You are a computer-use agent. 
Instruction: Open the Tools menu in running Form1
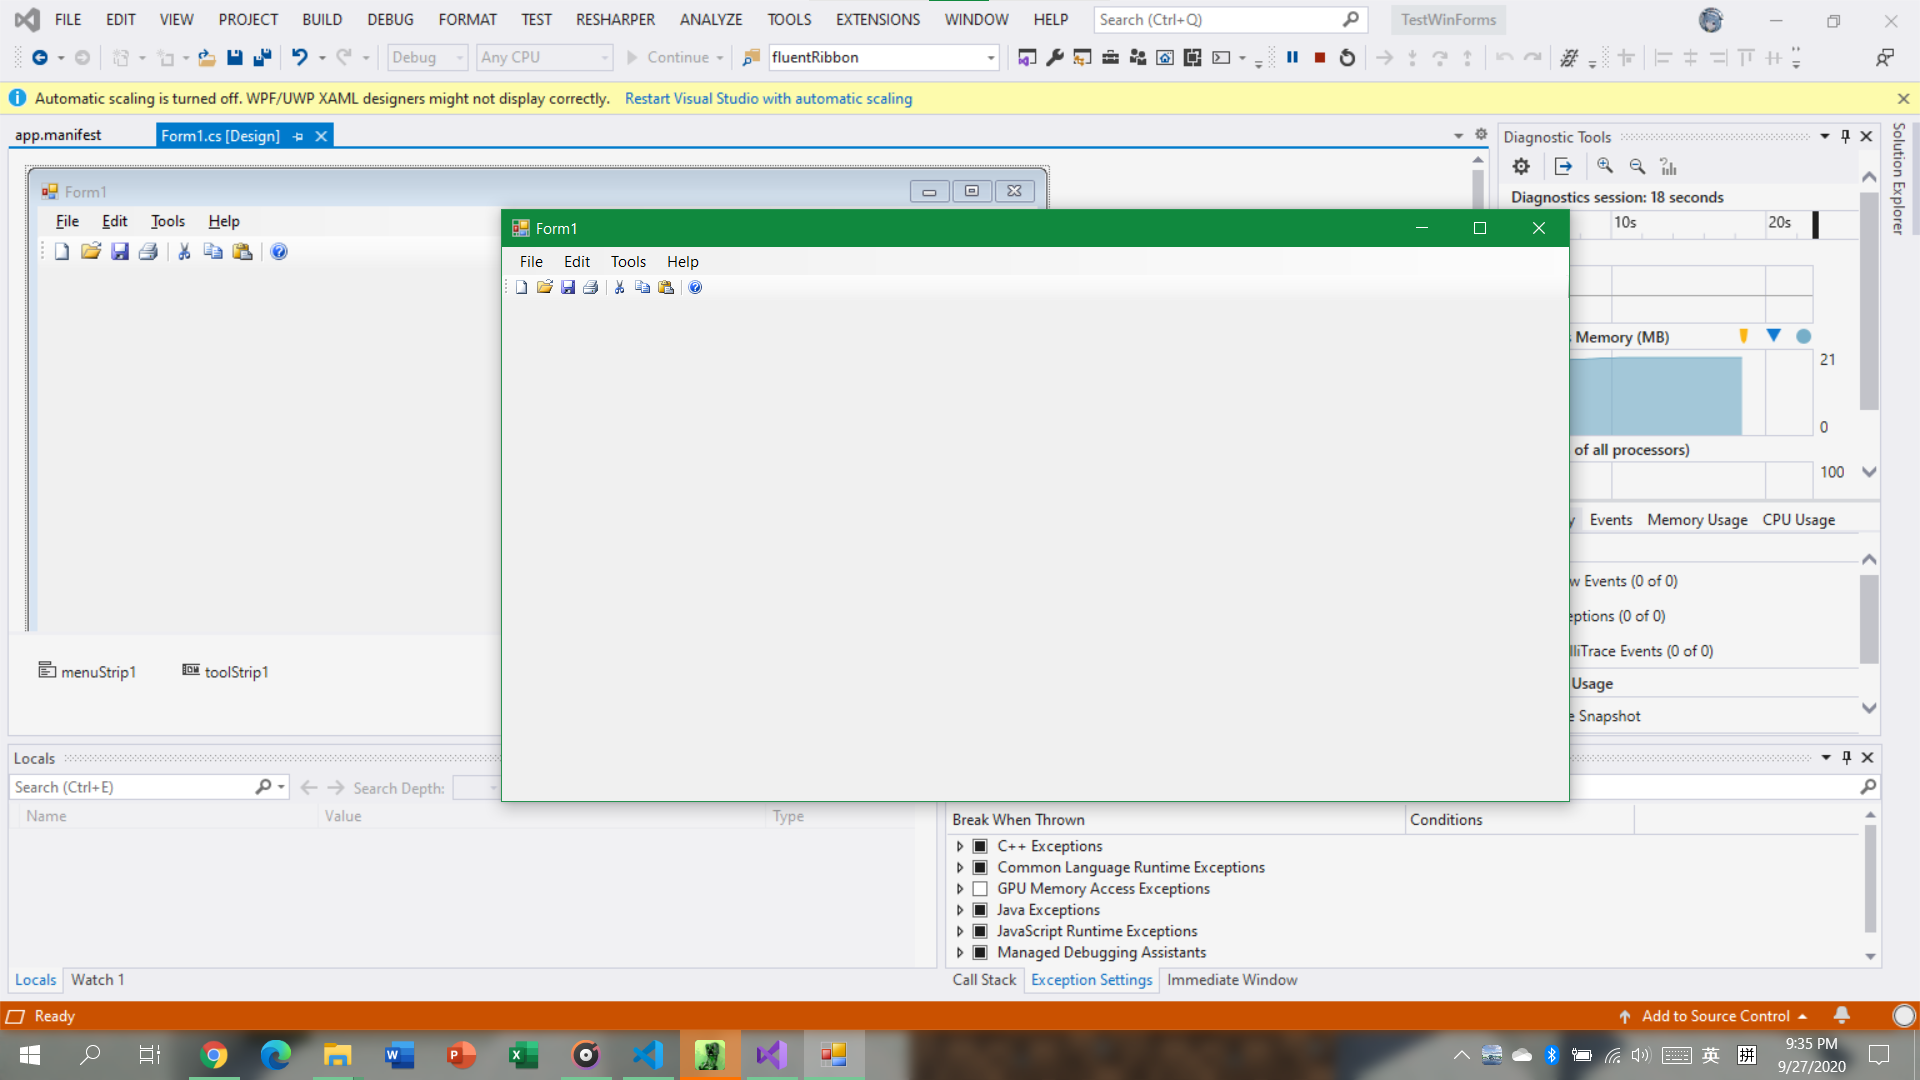coord(628,262)
